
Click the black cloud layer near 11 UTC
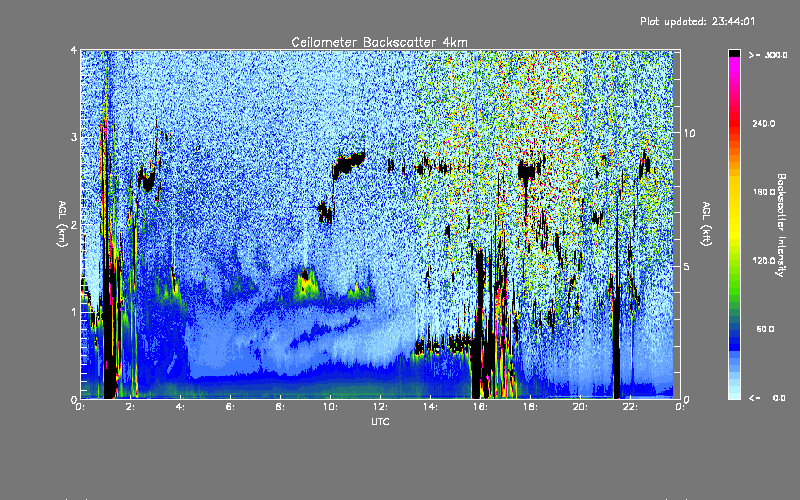pos(348,164)
